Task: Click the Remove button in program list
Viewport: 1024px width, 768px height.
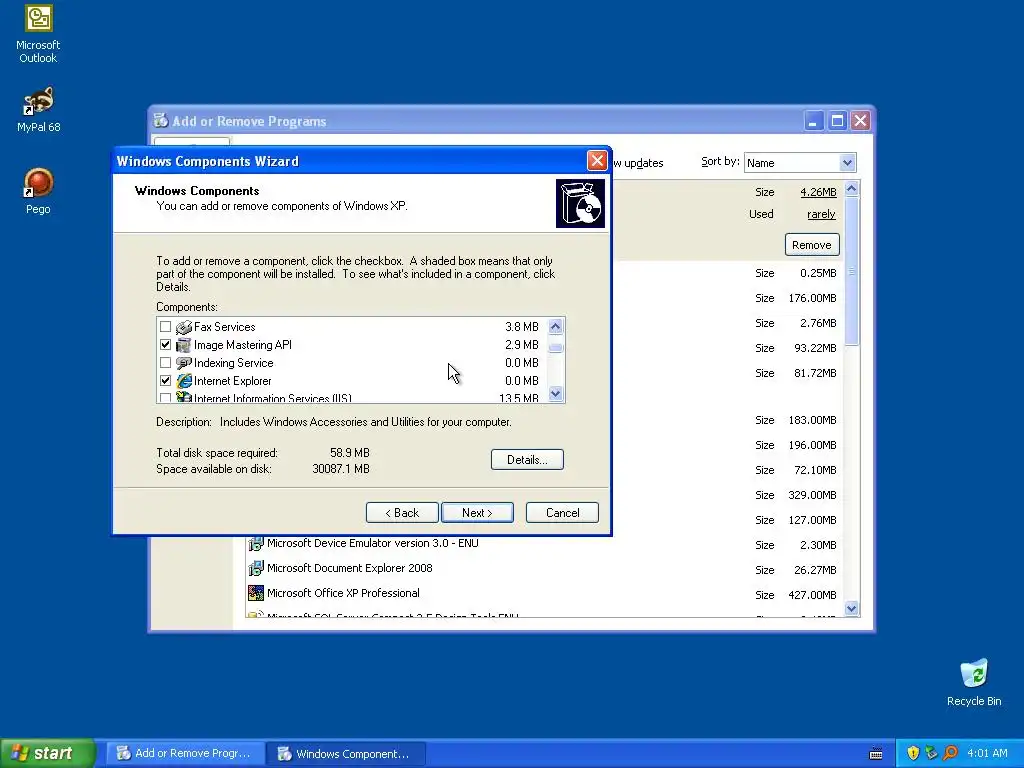Action: (x=812, y=245)
